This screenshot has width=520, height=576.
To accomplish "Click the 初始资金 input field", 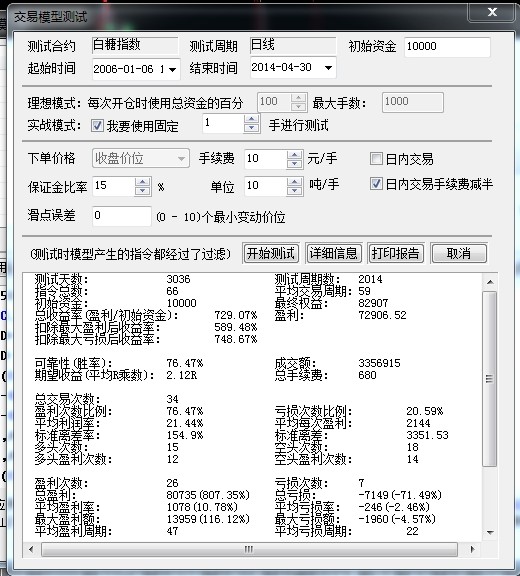I will [x=447, y=47].
